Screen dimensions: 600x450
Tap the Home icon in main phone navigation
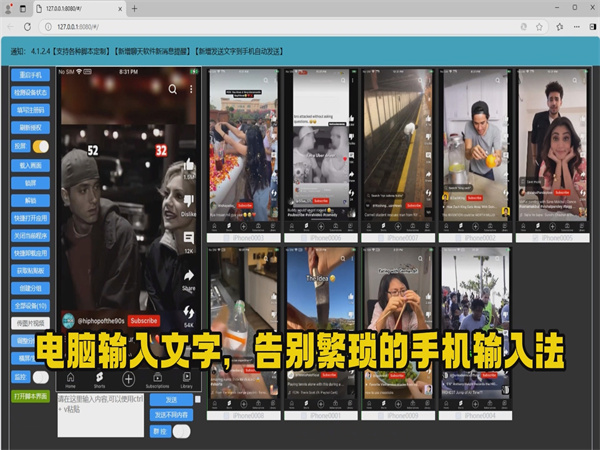point(70,379)
